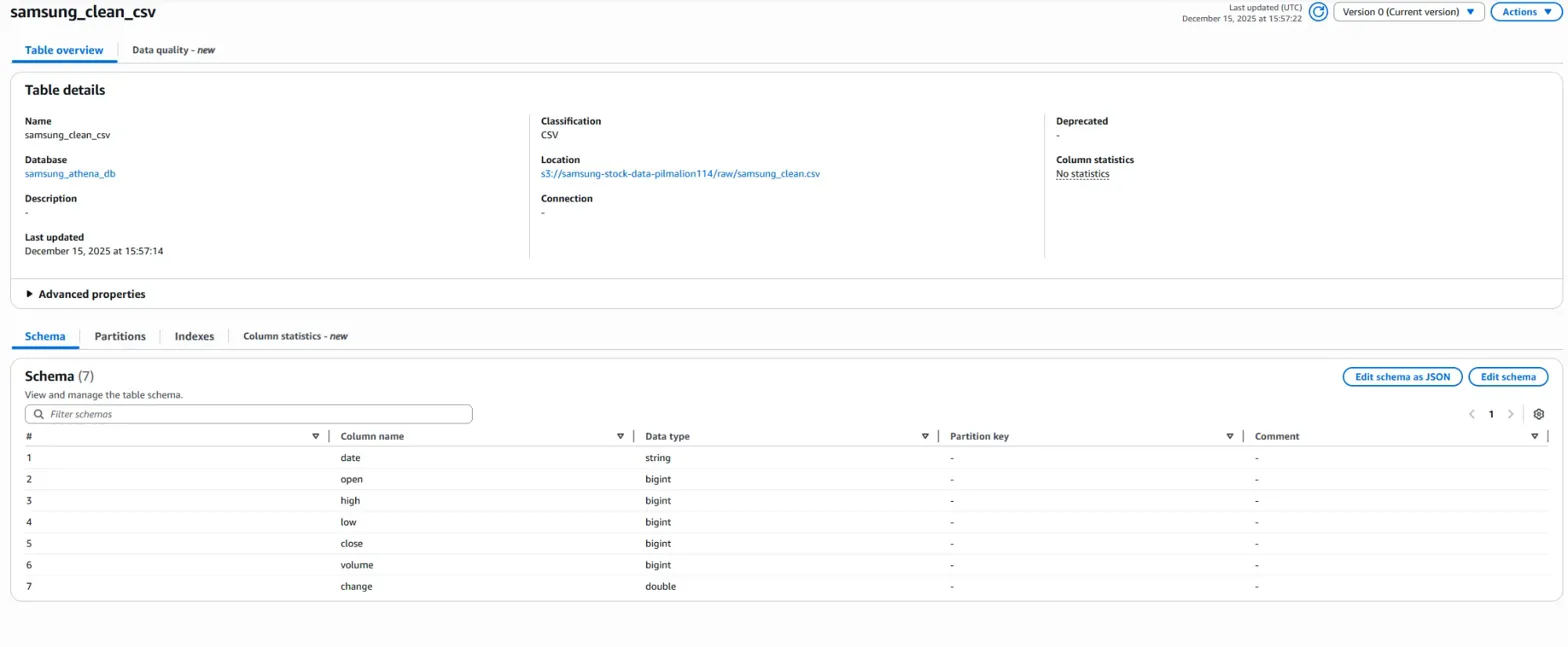Screen dimensions: 1568x647
Task: Click the Partition key header
Action: pyautogui.click(x=980, y=436)
